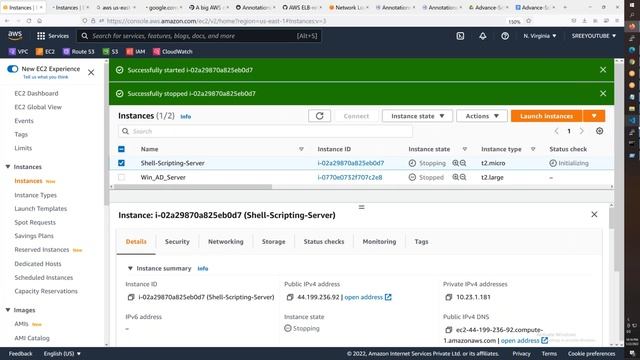Click the Feedback link in footer

(20, 353)
